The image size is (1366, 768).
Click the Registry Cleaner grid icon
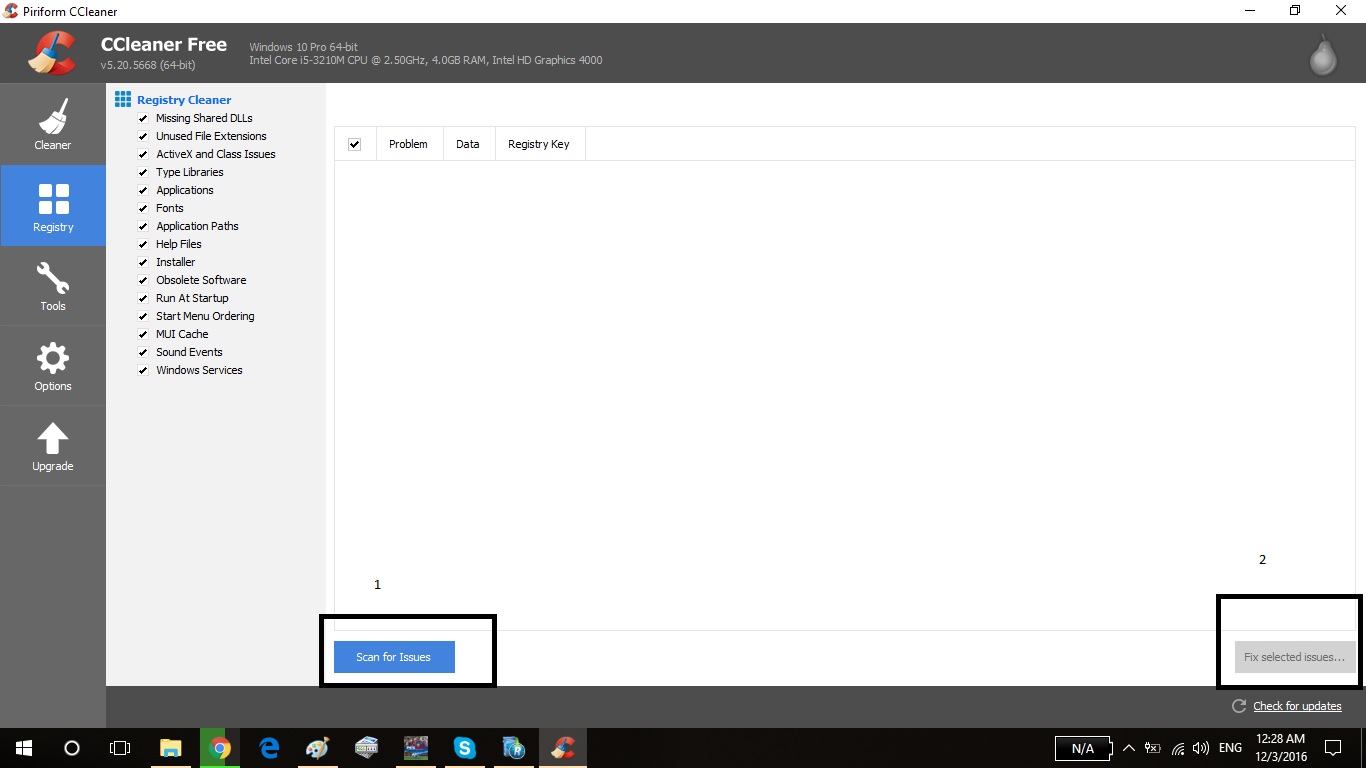[123, 99]
